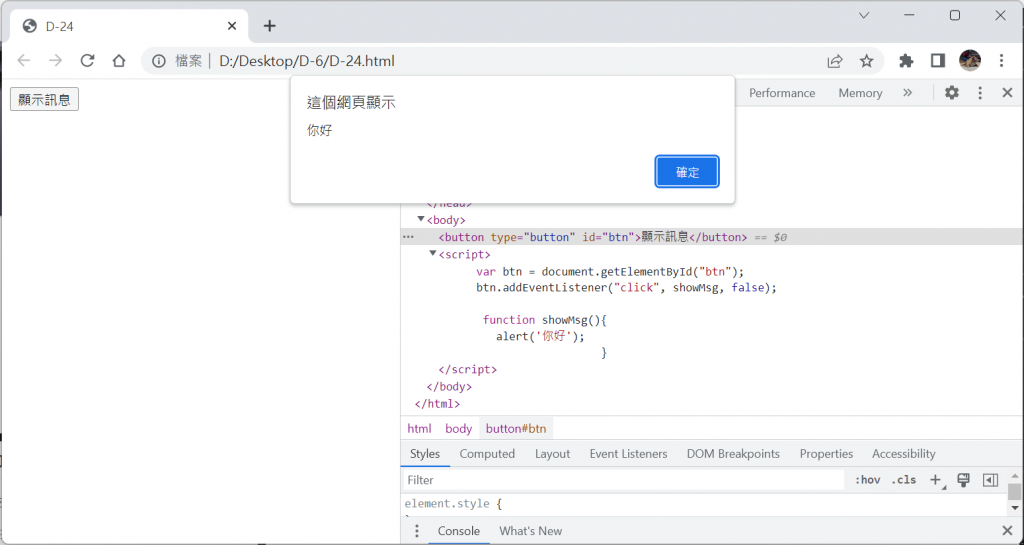Open DevTools settings gear
The image size is (1024, 545).
coord(952,93)
